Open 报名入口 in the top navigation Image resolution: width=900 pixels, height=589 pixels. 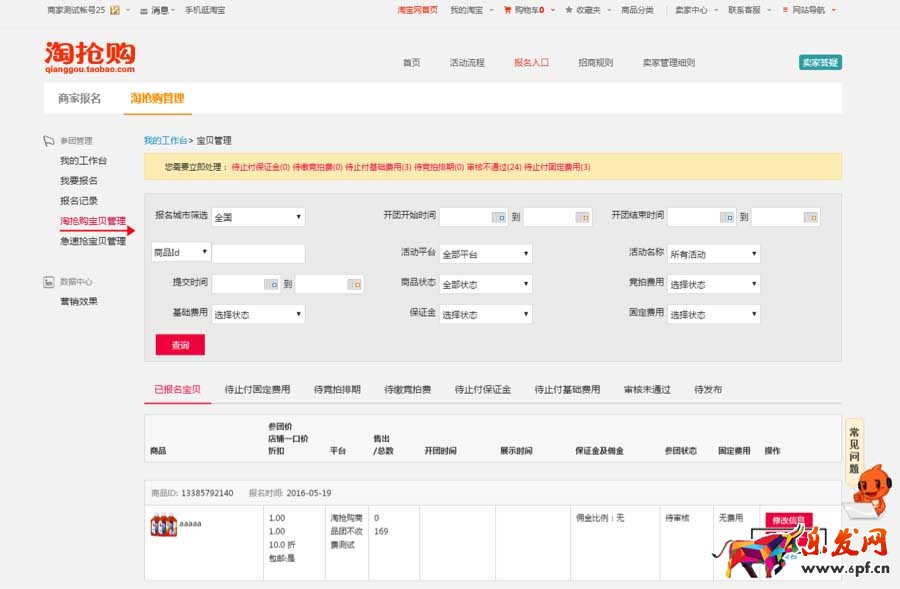tap(531, 62)
